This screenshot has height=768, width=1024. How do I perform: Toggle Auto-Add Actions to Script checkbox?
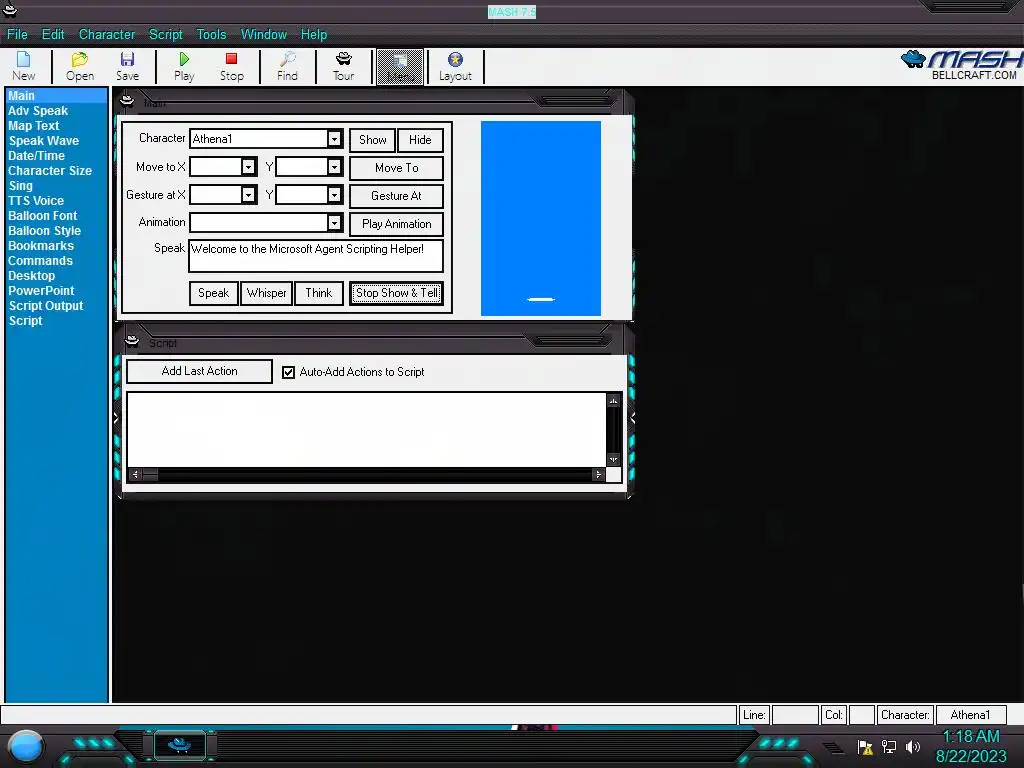tap(288, 372)
